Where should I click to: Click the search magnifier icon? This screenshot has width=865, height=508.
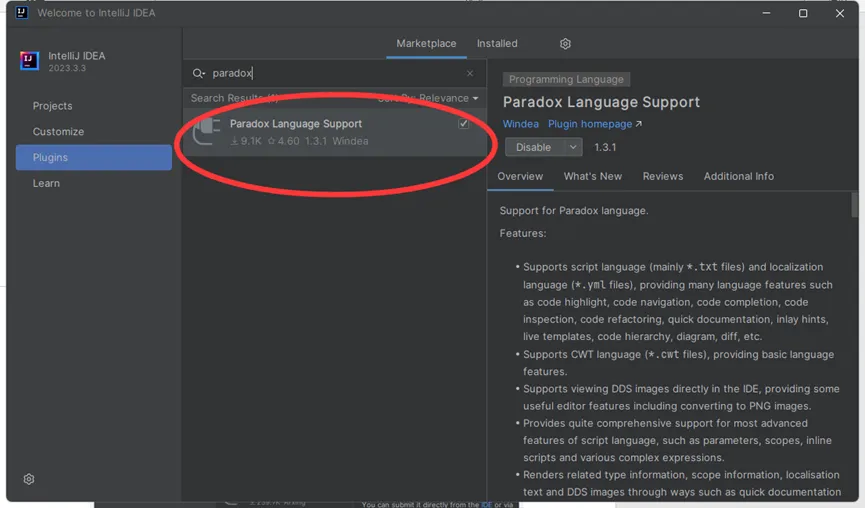click(x=198, y=73)
